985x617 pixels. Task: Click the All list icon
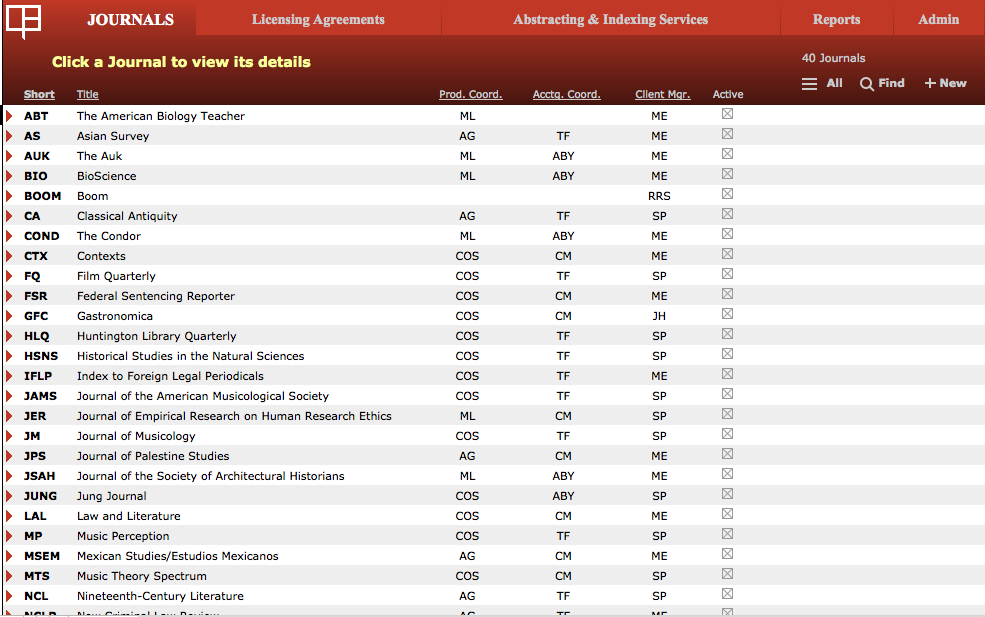click(809, 84)
